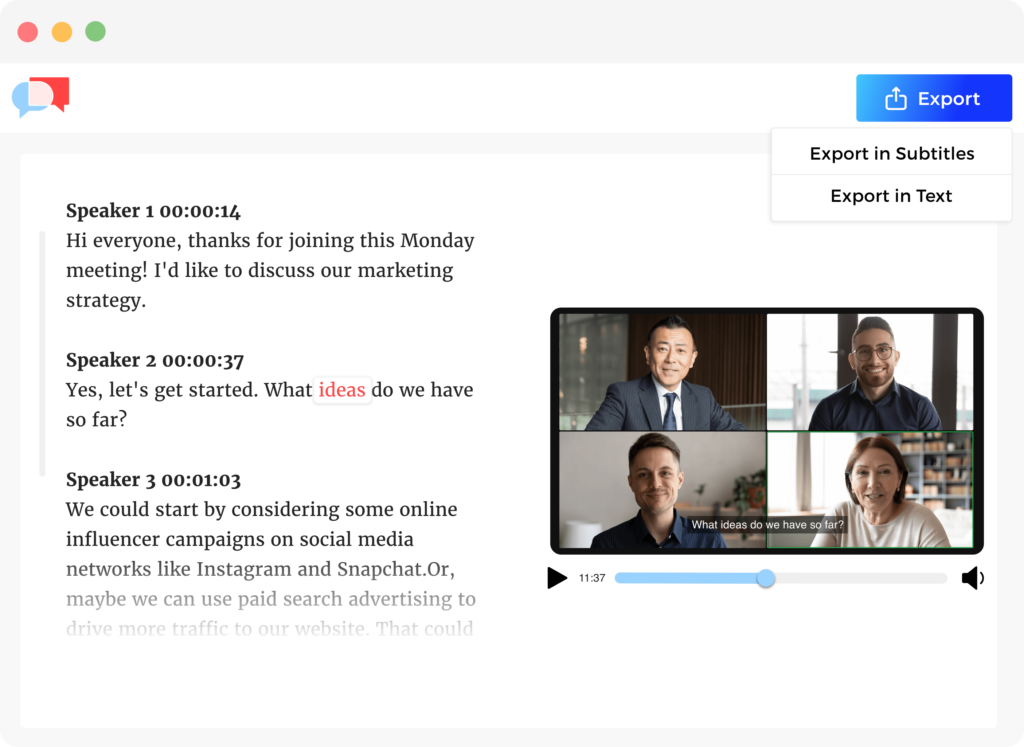Click the blue Export button
The image size is (1024, 747).
click(x=934, y=97)
